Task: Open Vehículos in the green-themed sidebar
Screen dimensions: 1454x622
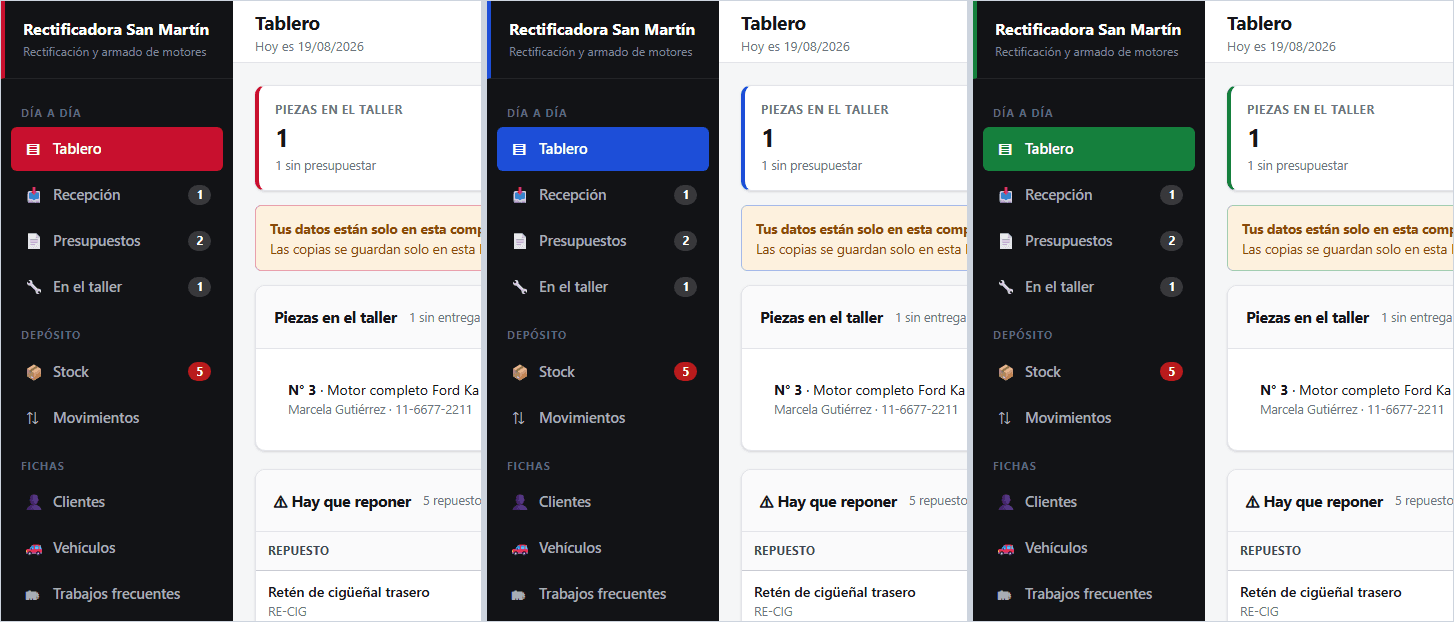Action: click(x=1089, y=548)
